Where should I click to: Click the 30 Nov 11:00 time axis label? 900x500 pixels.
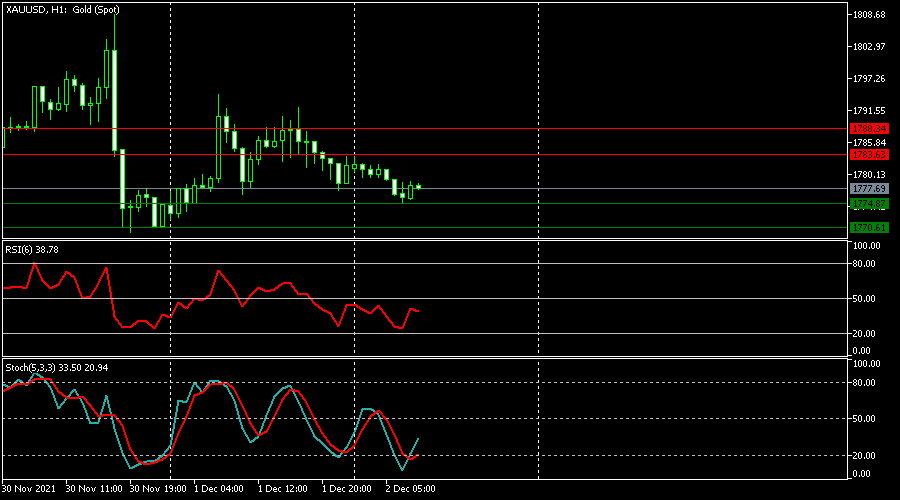tap(94, 489)
